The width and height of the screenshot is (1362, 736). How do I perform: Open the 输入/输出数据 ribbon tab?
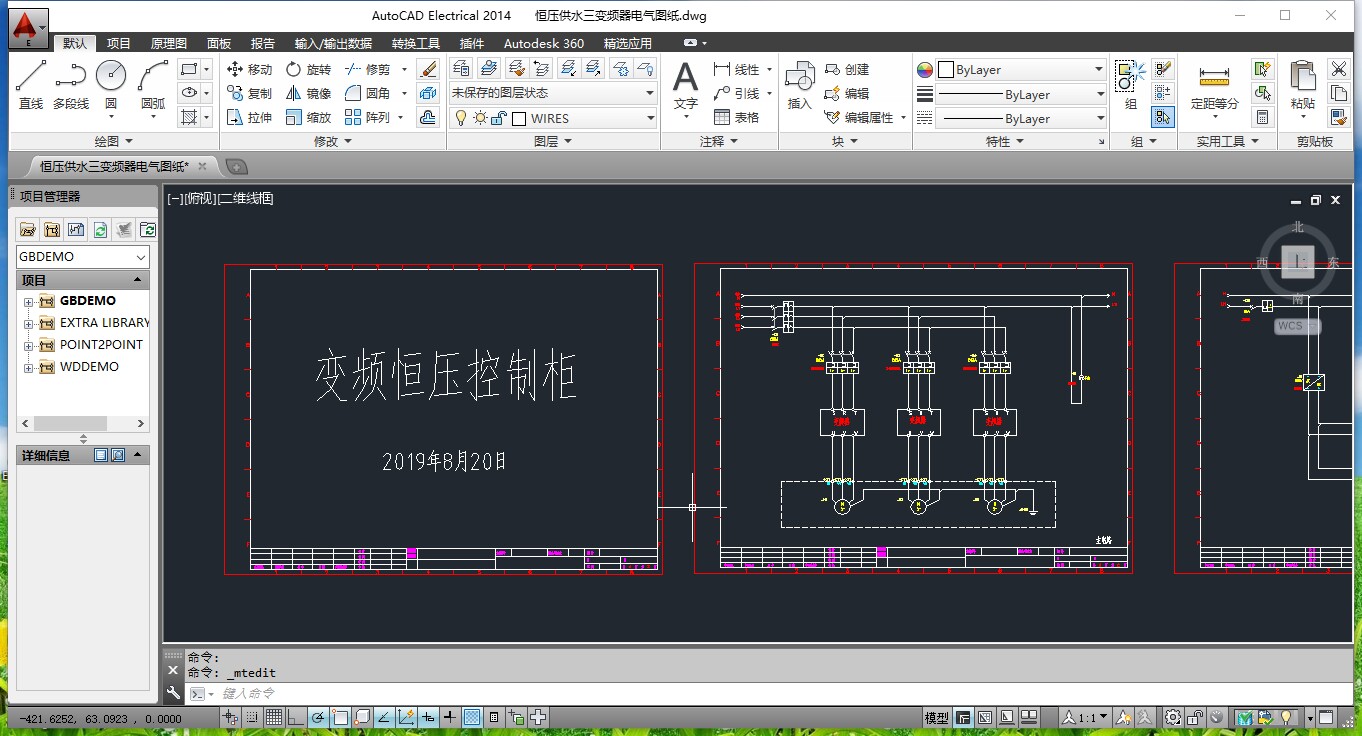pyautogui.click(x=333, y=43)
